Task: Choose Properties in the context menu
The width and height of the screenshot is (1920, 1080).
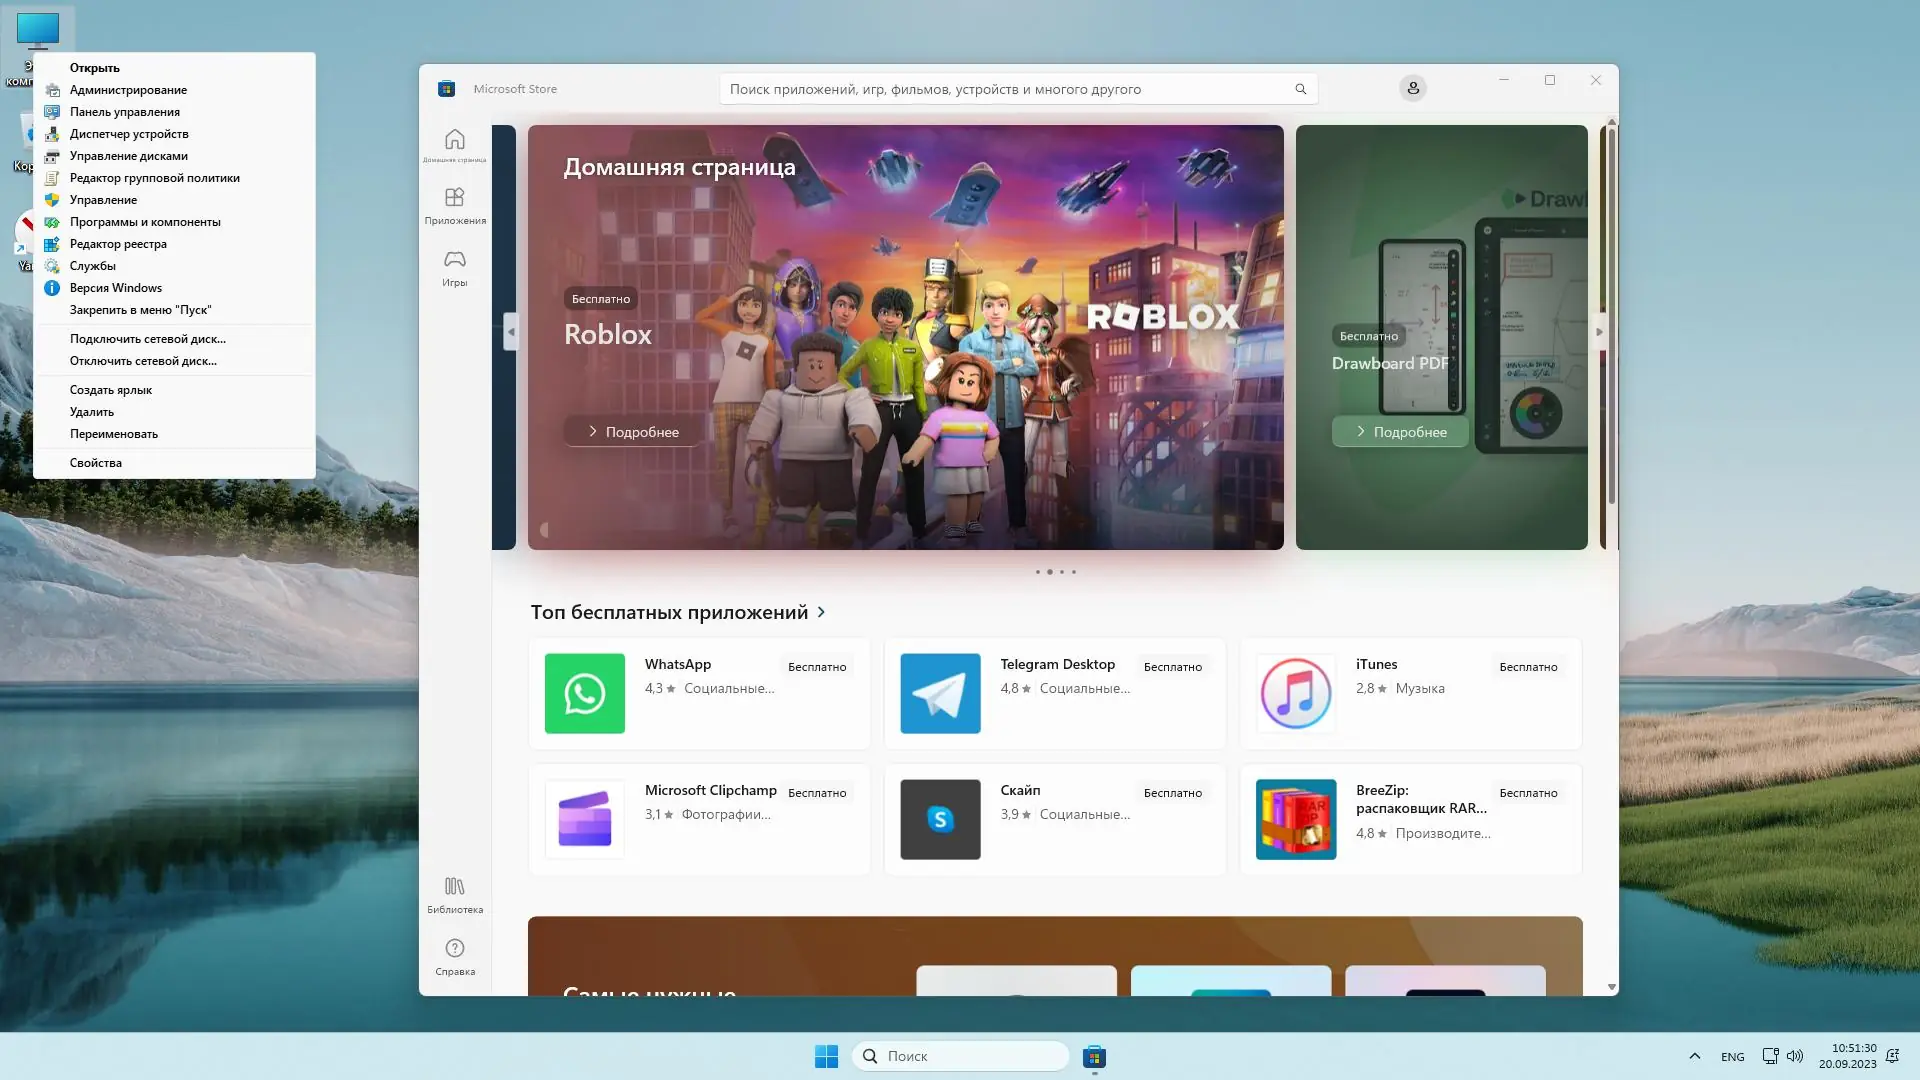Action: point(96,463)
